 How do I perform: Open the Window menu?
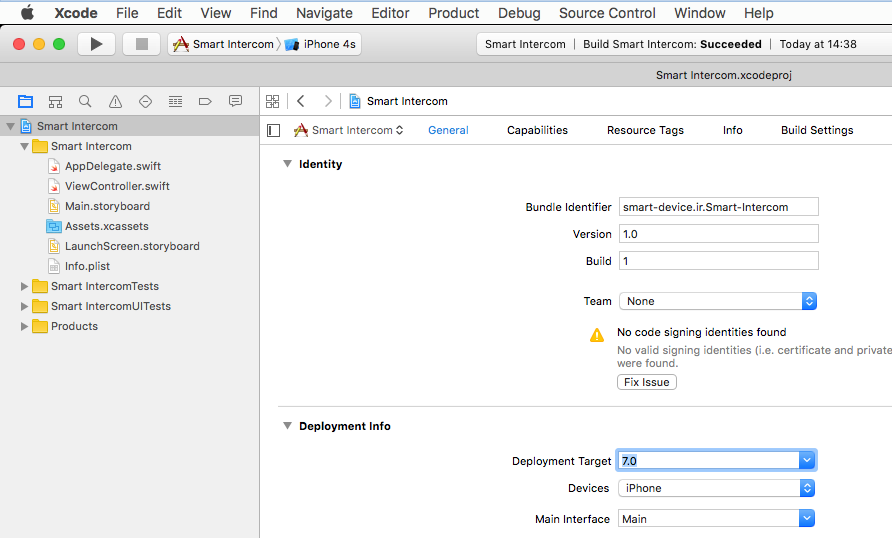[x=700, y=13]
